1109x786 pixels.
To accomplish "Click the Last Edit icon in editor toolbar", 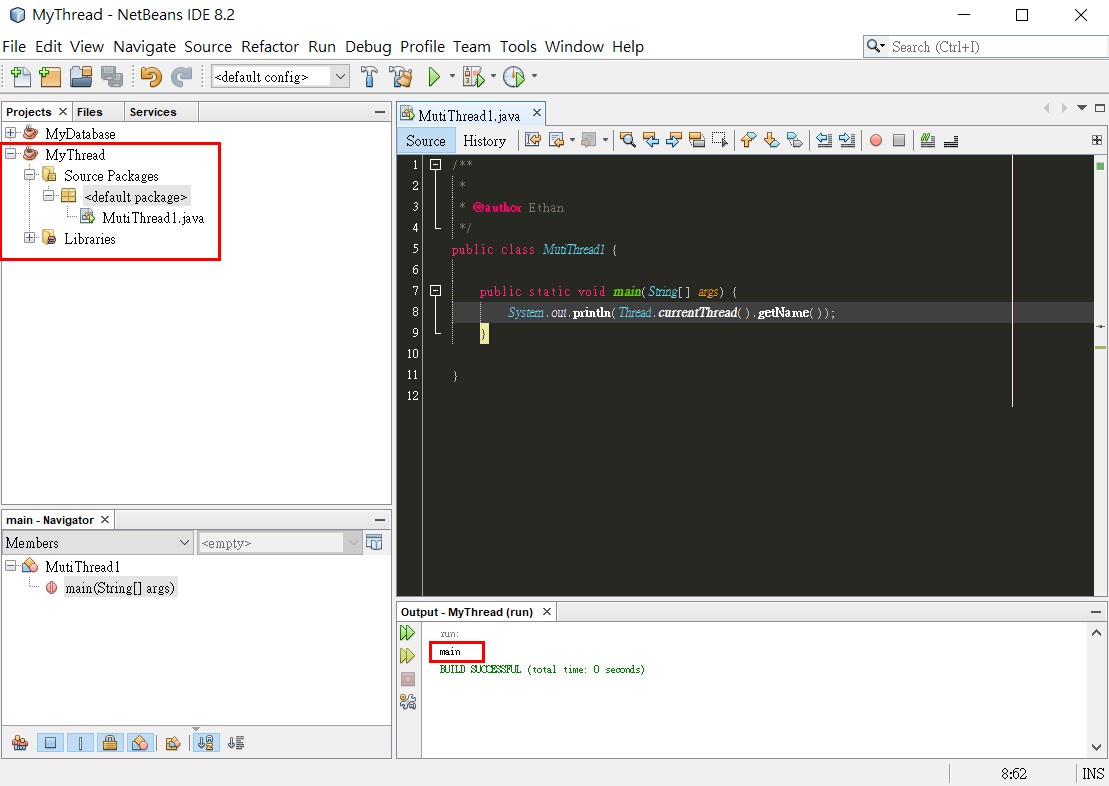I will [x=533, y=140].
